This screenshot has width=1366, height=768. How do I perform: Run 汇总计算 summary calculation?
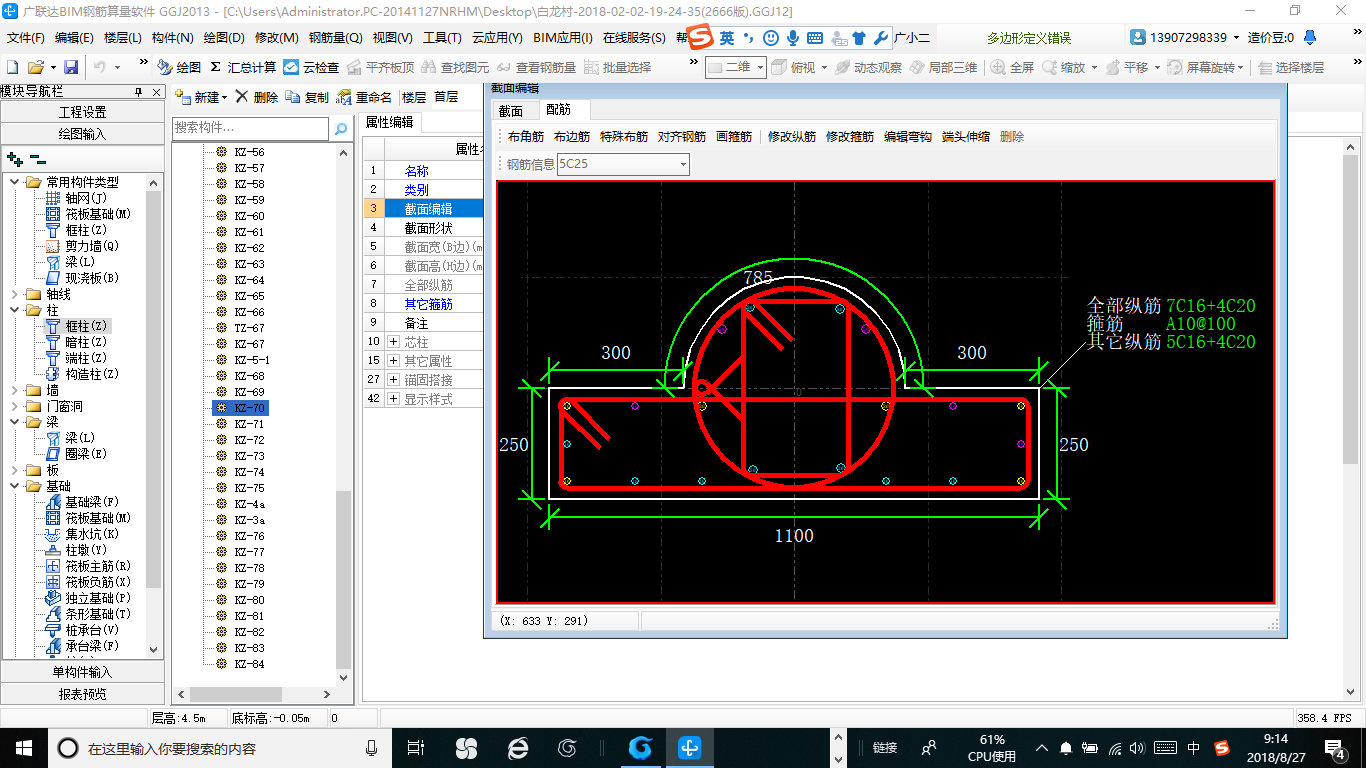(x=243, y=67)
